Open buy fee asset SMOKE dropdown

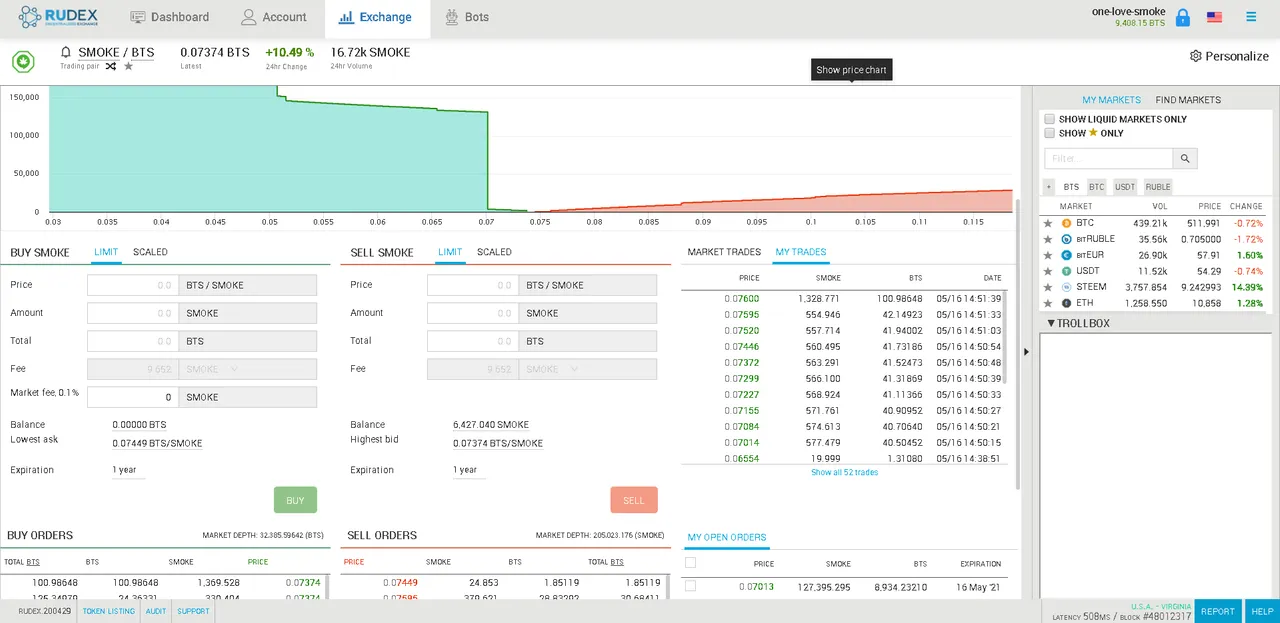(248, 369)
